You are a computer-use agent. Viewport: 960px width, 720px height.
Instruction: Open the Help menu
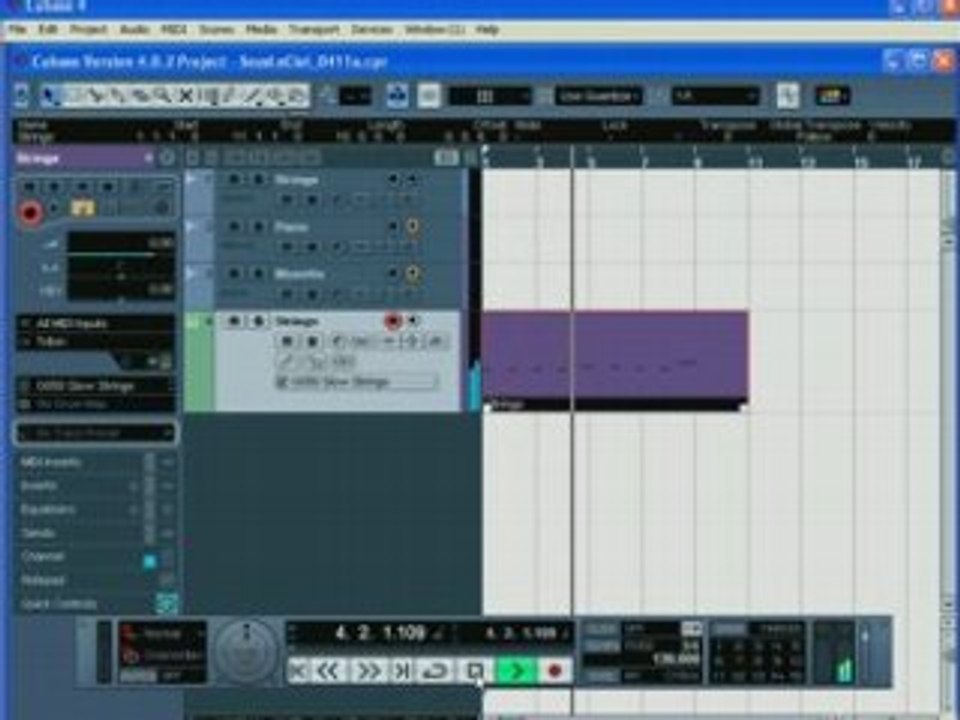coord(487,29)
